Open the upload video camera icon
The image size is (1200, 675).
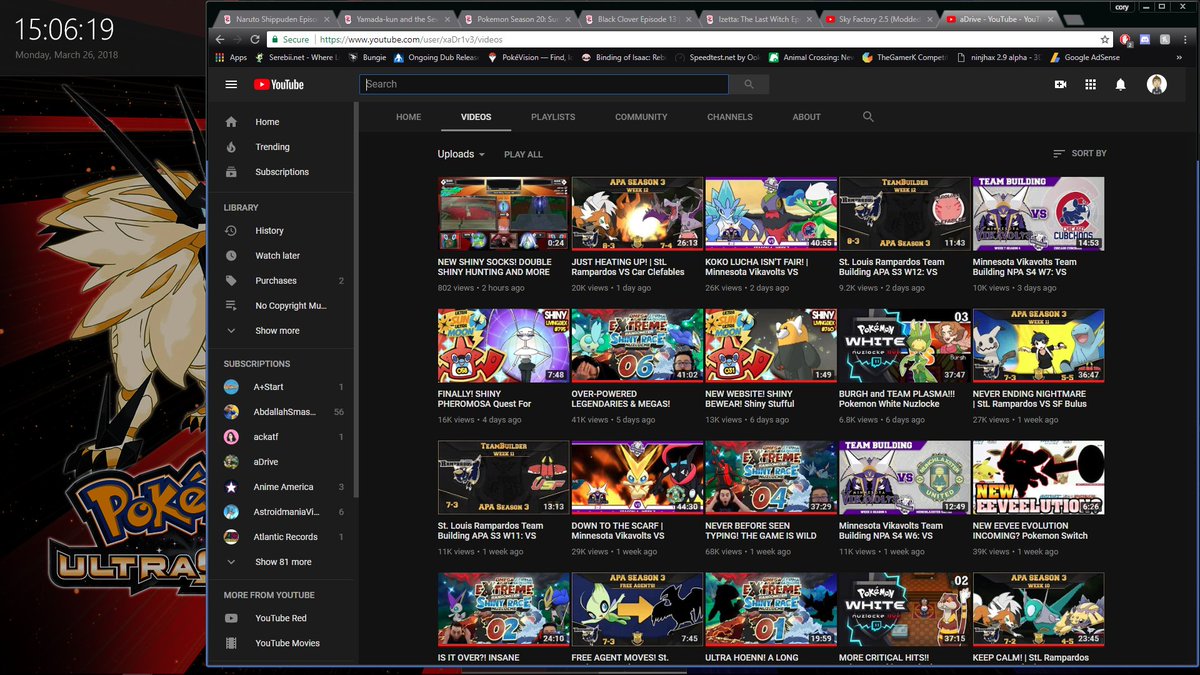pyautogui.click(x=1060, y=85)
